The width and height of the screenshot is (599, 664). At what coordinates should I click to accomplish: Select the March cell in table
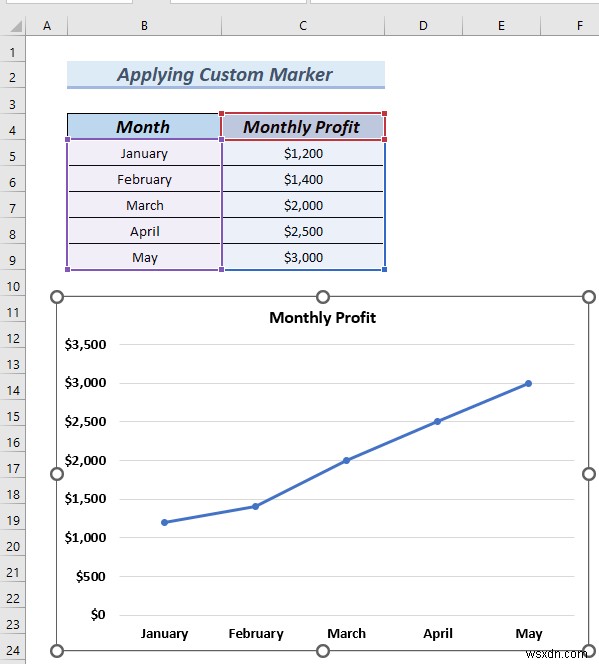click(x=144, y=205)
